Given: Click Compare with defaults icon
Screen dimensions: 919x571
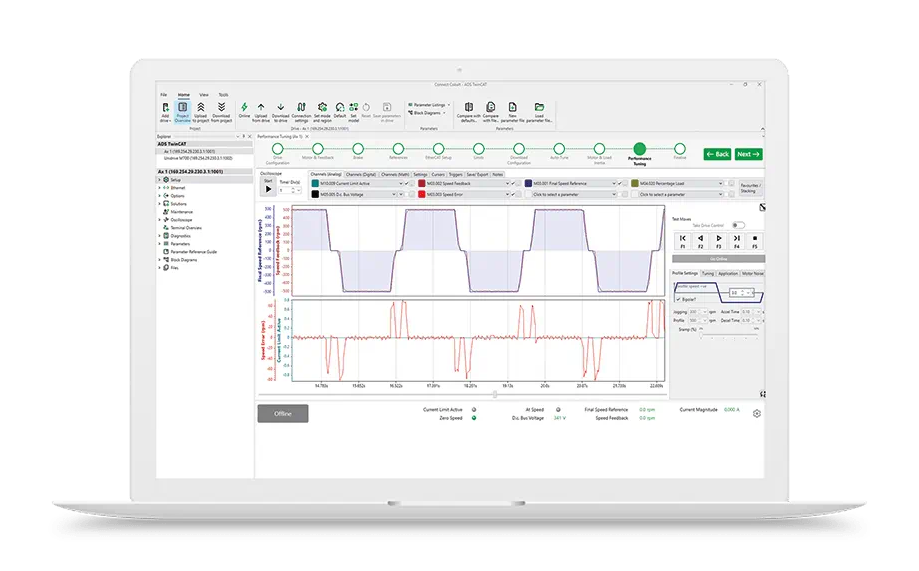Looking at the screenshot, I should 467,107.
